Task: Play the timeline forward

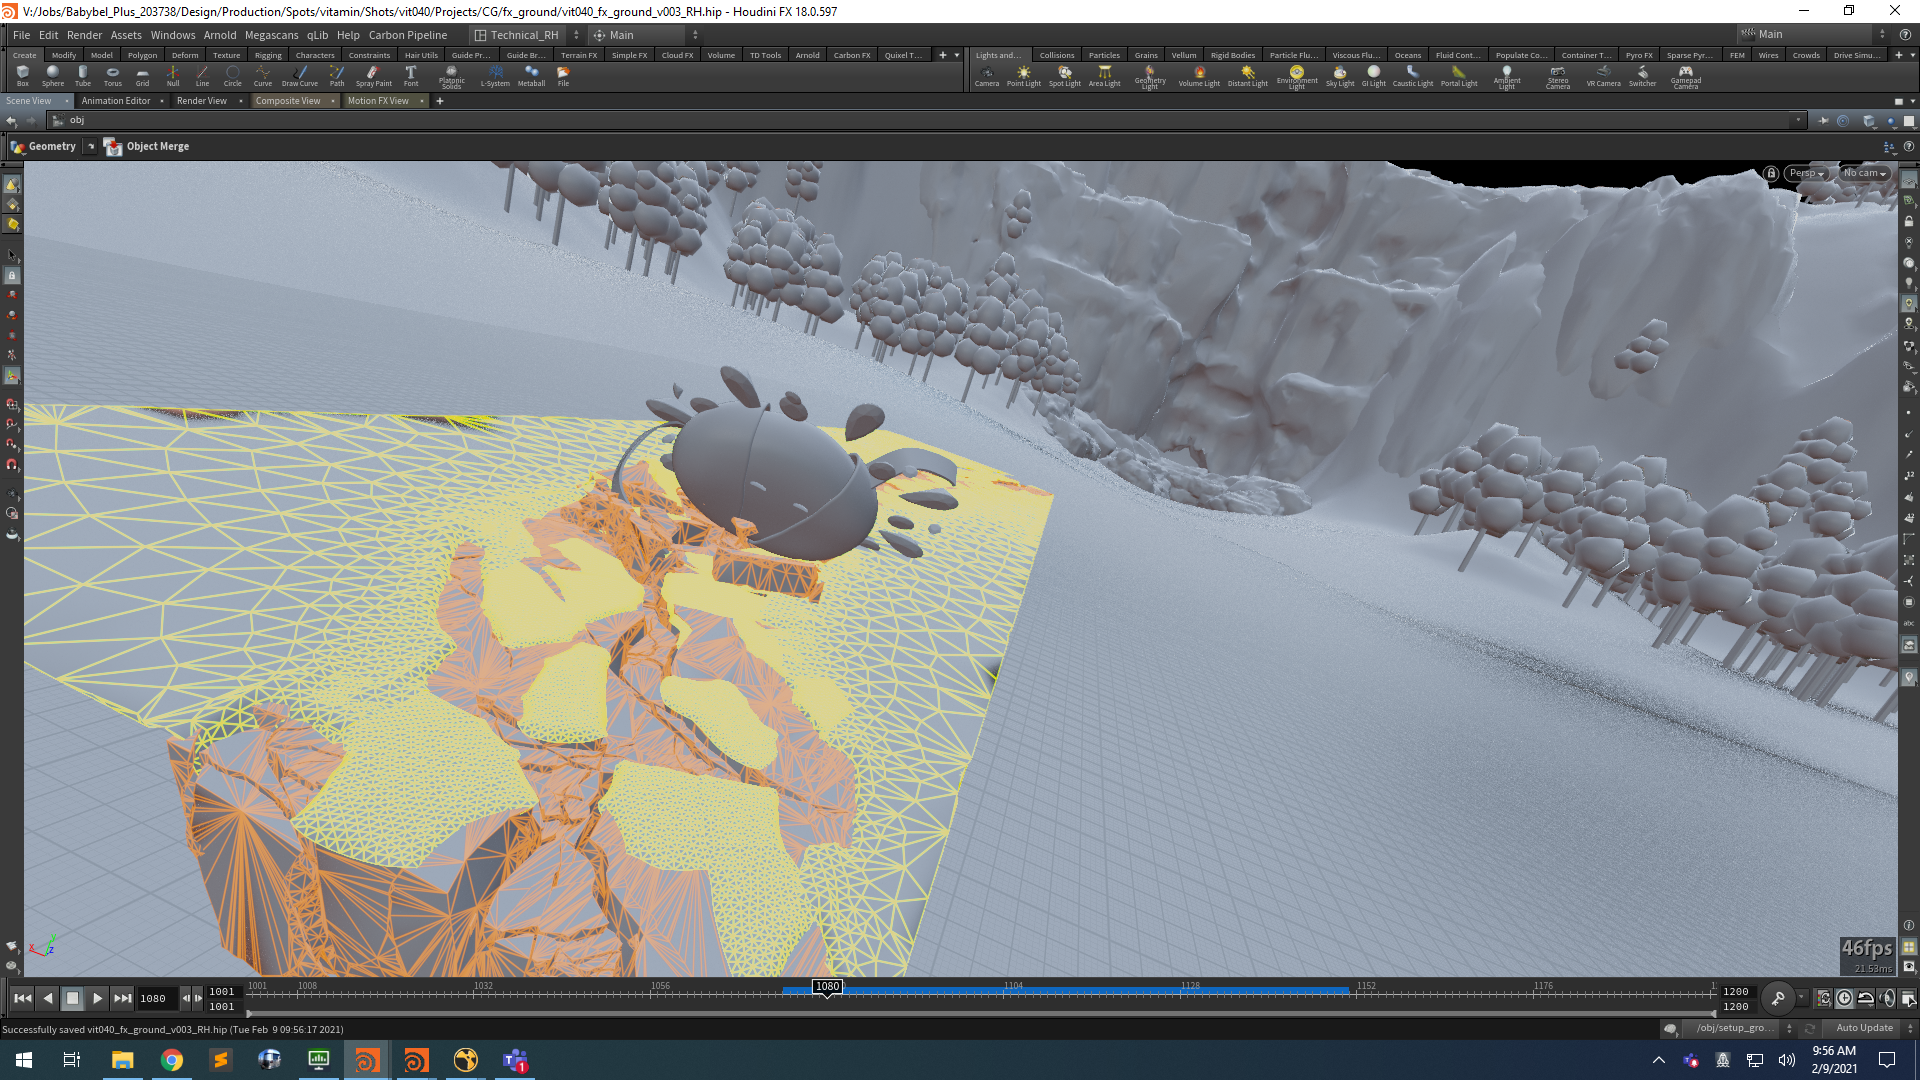Action: point(97,998)
